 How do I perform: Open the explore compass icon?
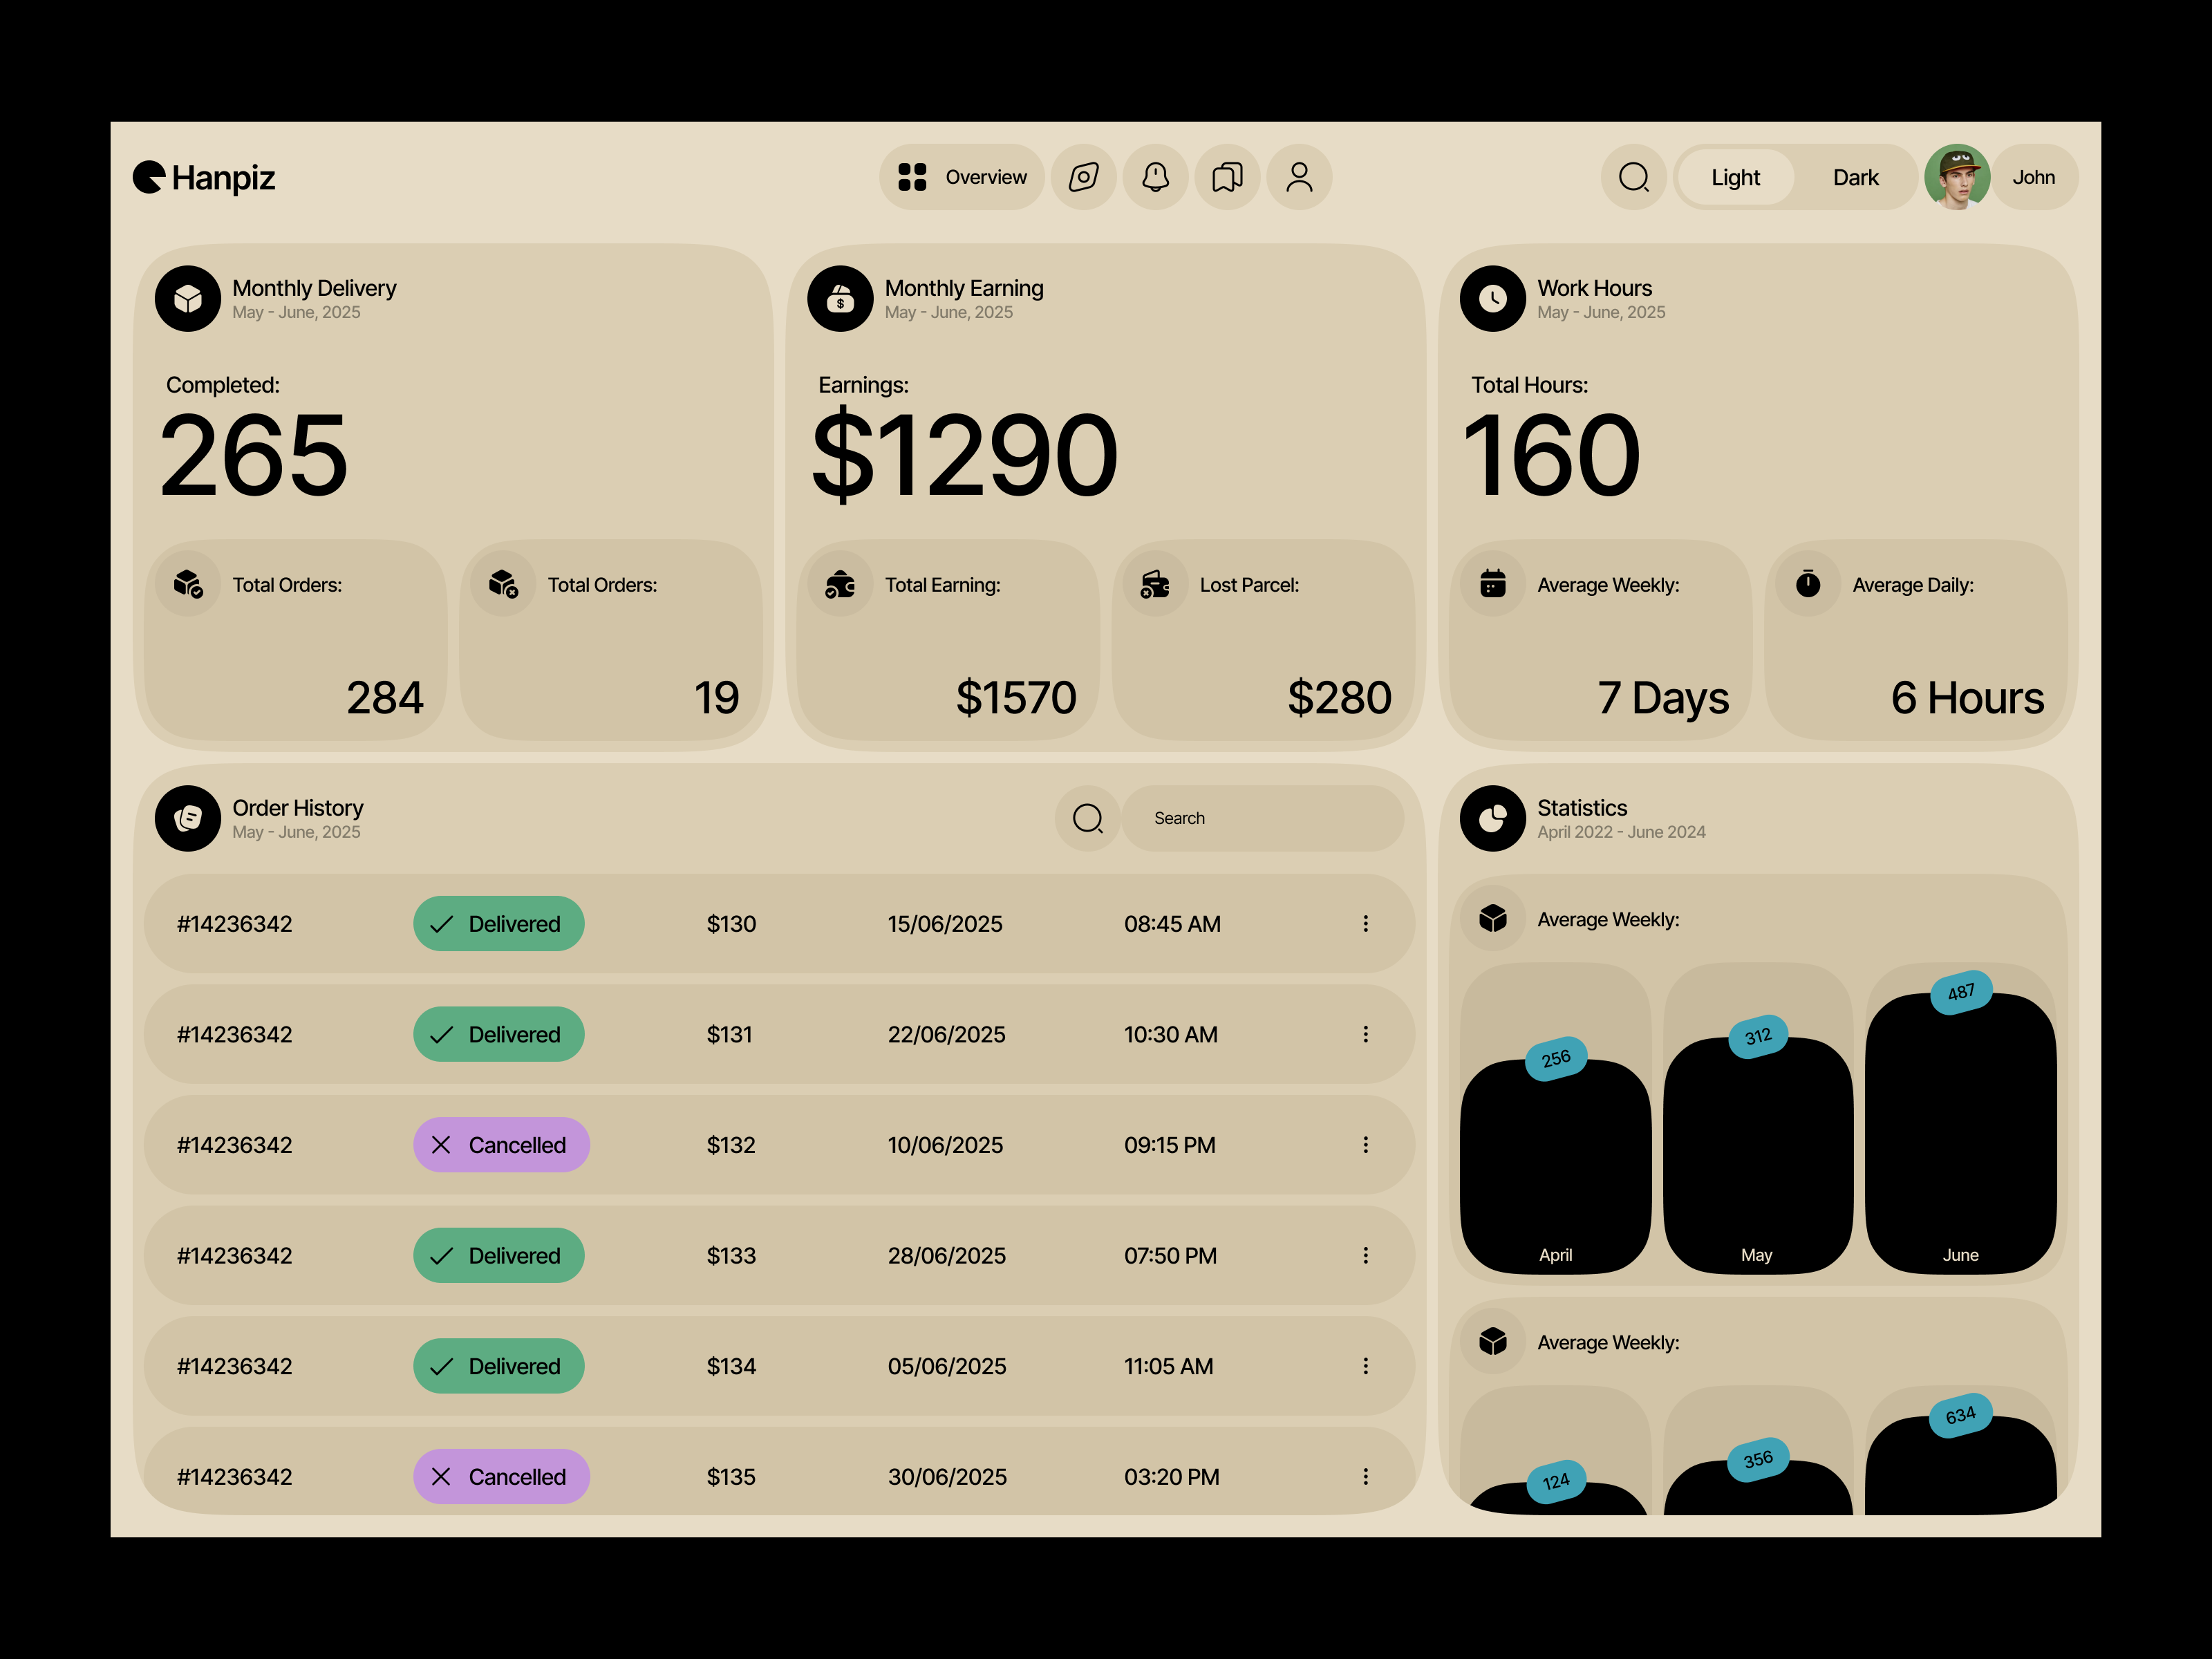tap(1084, 177)
